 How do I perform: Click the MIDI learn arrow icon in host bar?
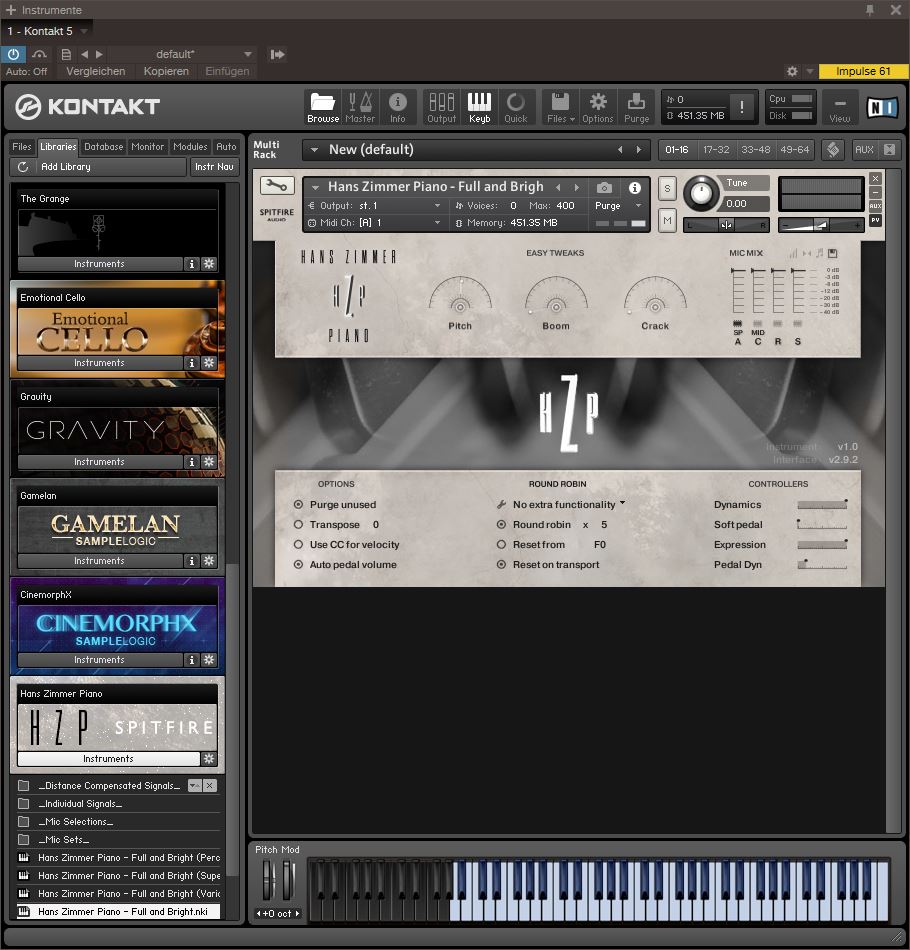(277, 55)
